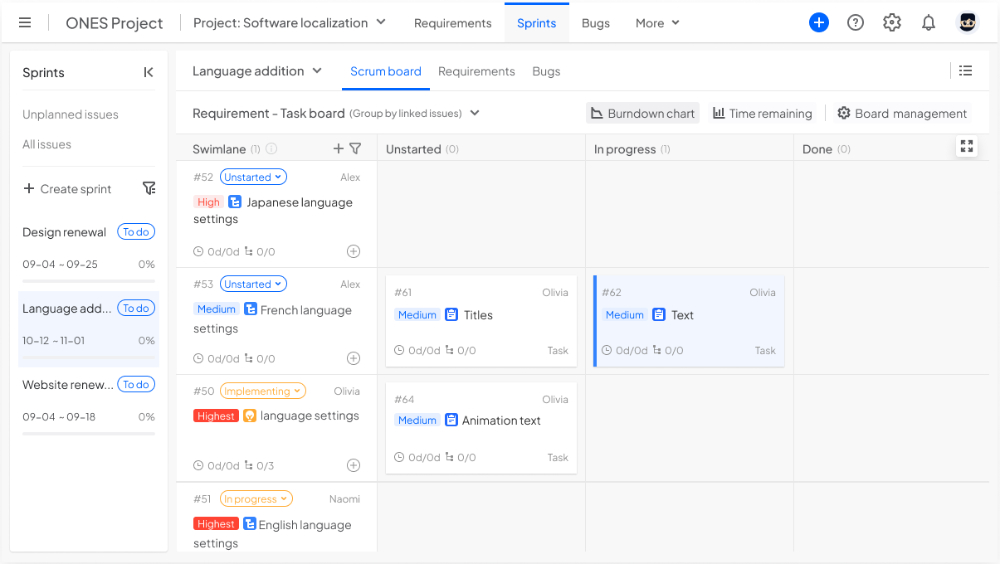This screenshot has width=1000, height=564.
Task: Click the swimlane filter funnel icon
Action: point(355,149)
